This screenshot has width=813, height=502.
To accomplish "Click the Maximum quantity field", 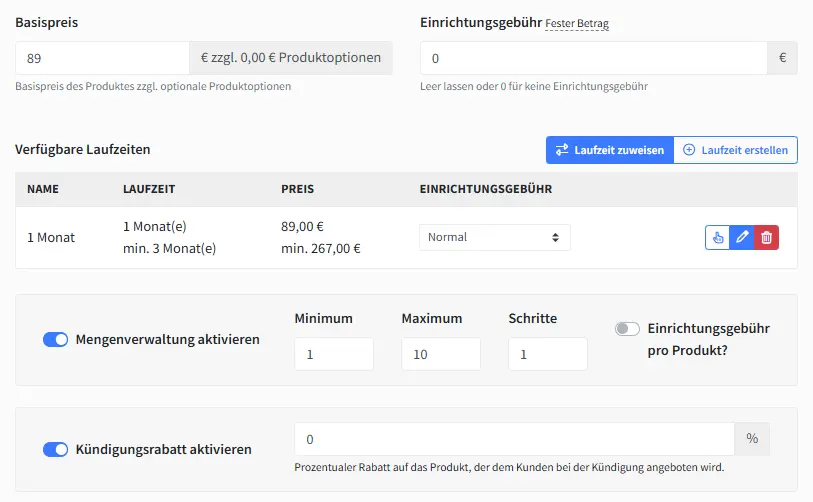I will (441, 354).
